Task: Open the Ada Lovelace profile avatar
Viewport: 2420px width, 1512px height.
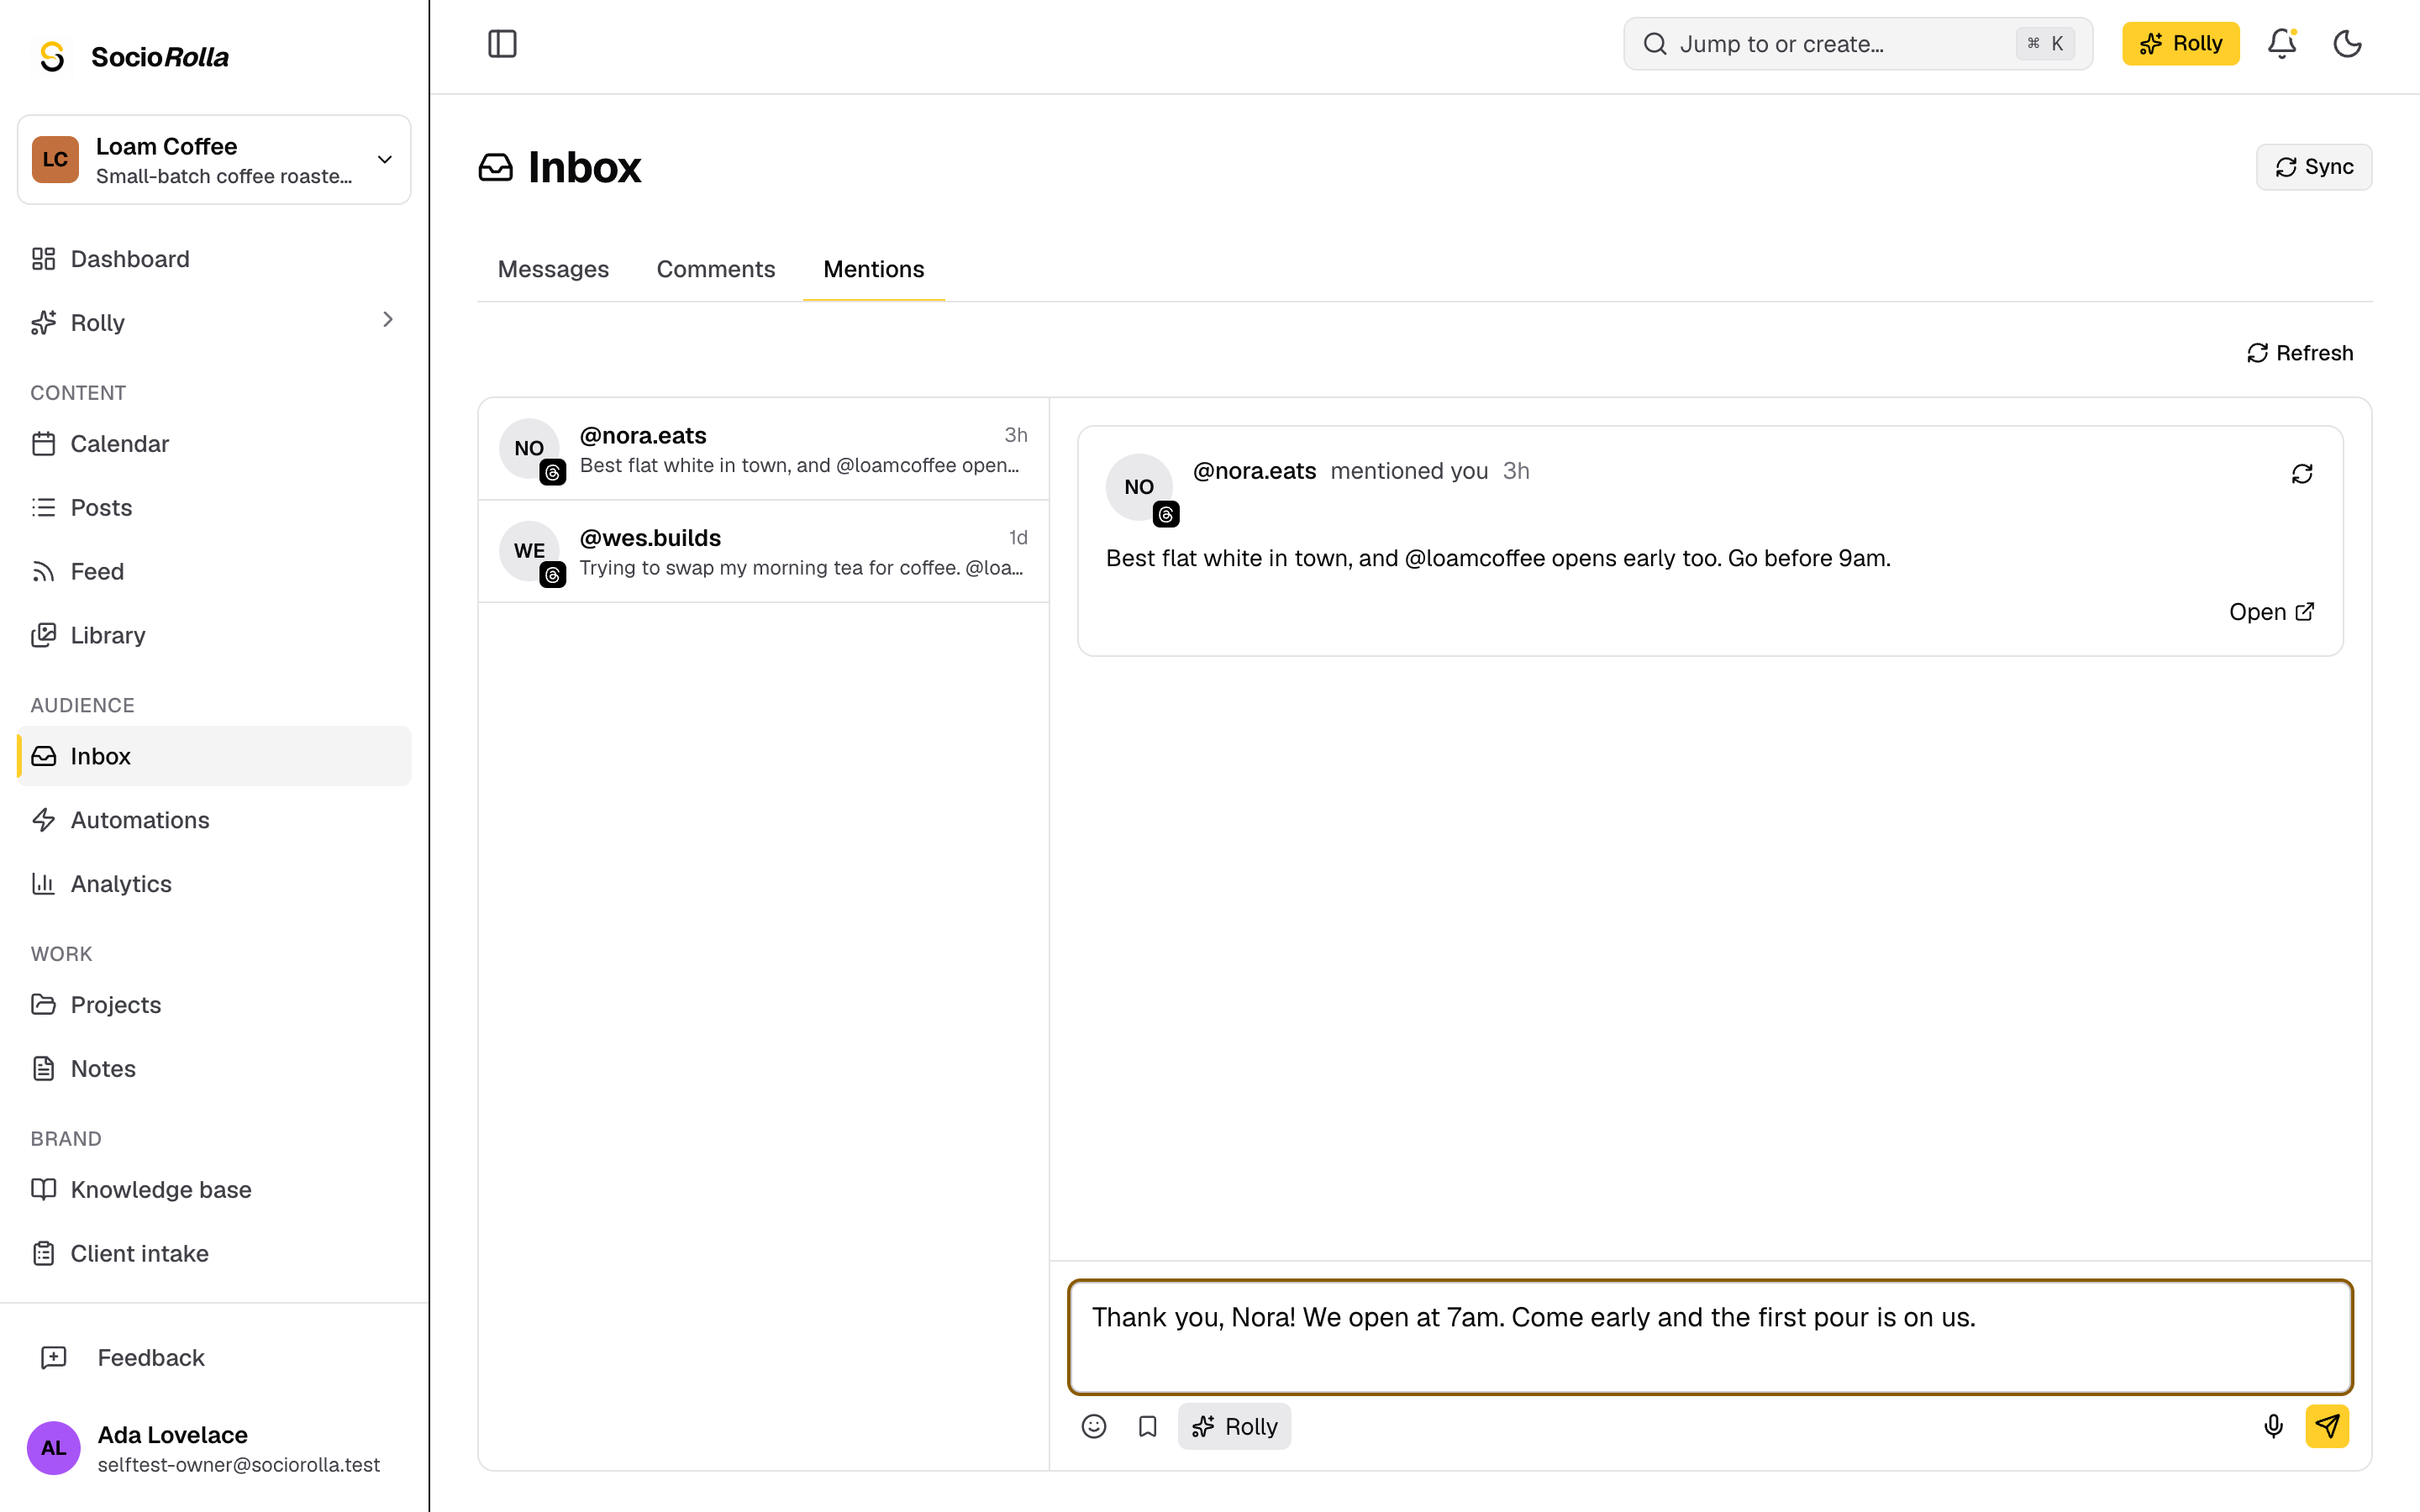Action: coord(54,1448)
